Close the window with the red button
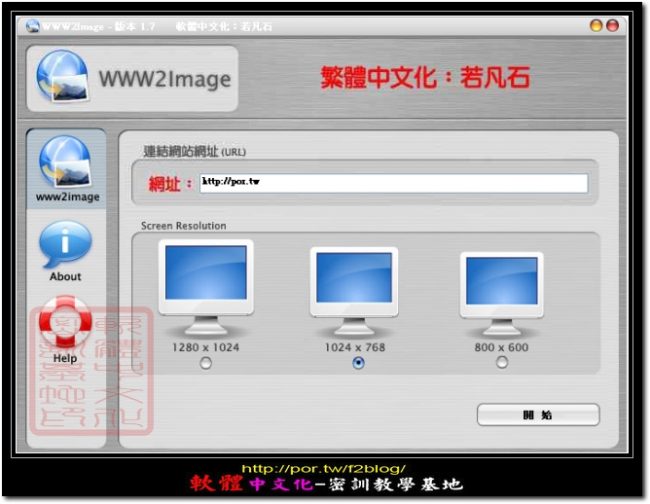Screen dimensions: 650x504 click(612, 26)
